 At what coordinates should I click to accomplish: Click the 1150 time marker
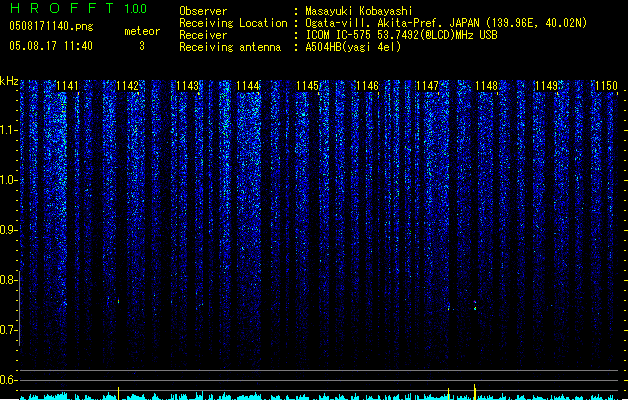[x=607, y=86]
